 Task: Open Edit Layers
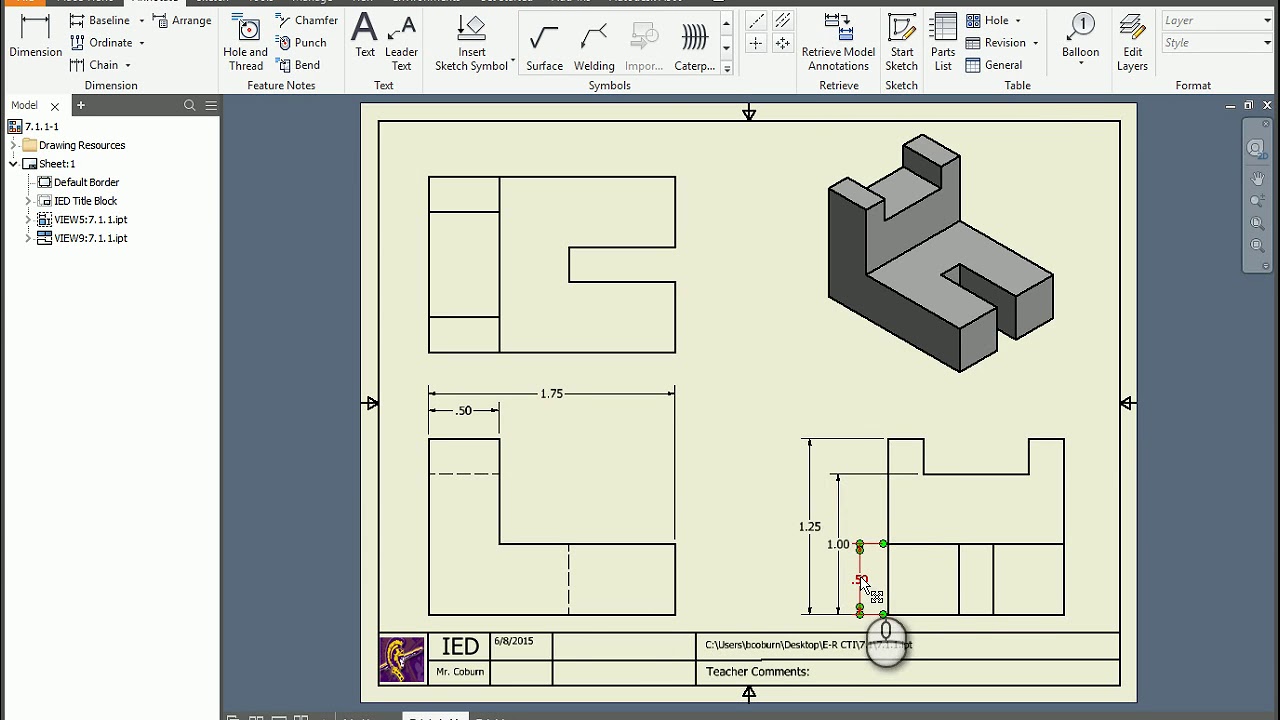(x=1132, y=43)
